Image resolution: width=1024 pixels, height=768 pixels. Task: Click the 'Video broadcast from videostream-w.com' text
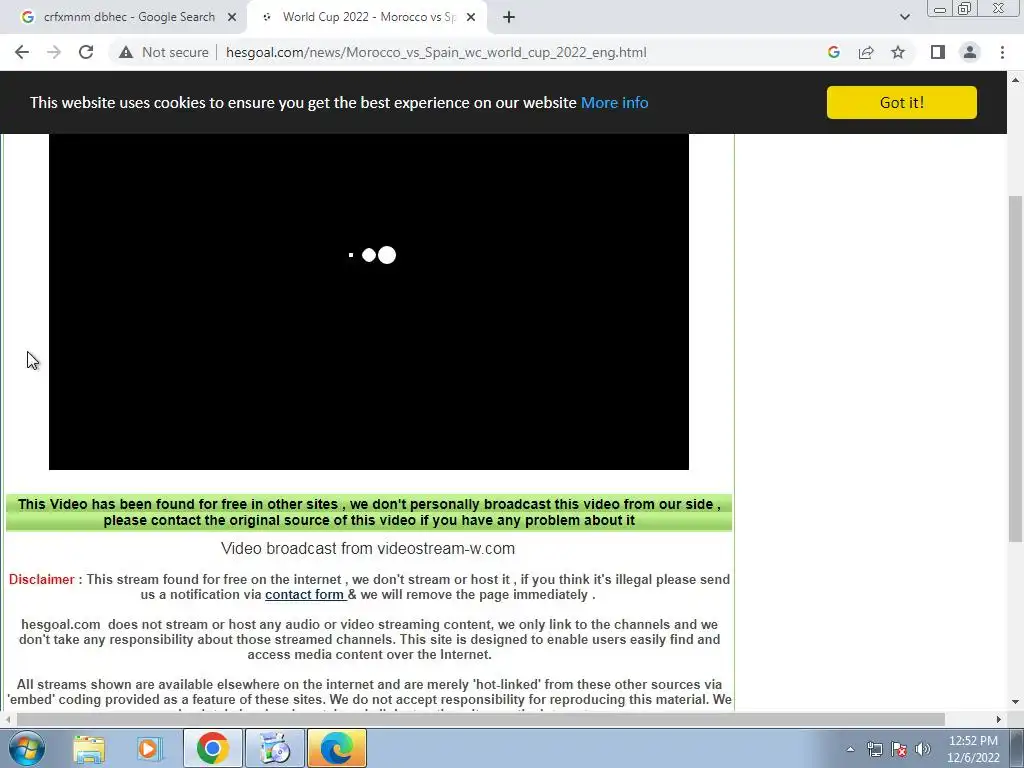[x=368, y=549]
